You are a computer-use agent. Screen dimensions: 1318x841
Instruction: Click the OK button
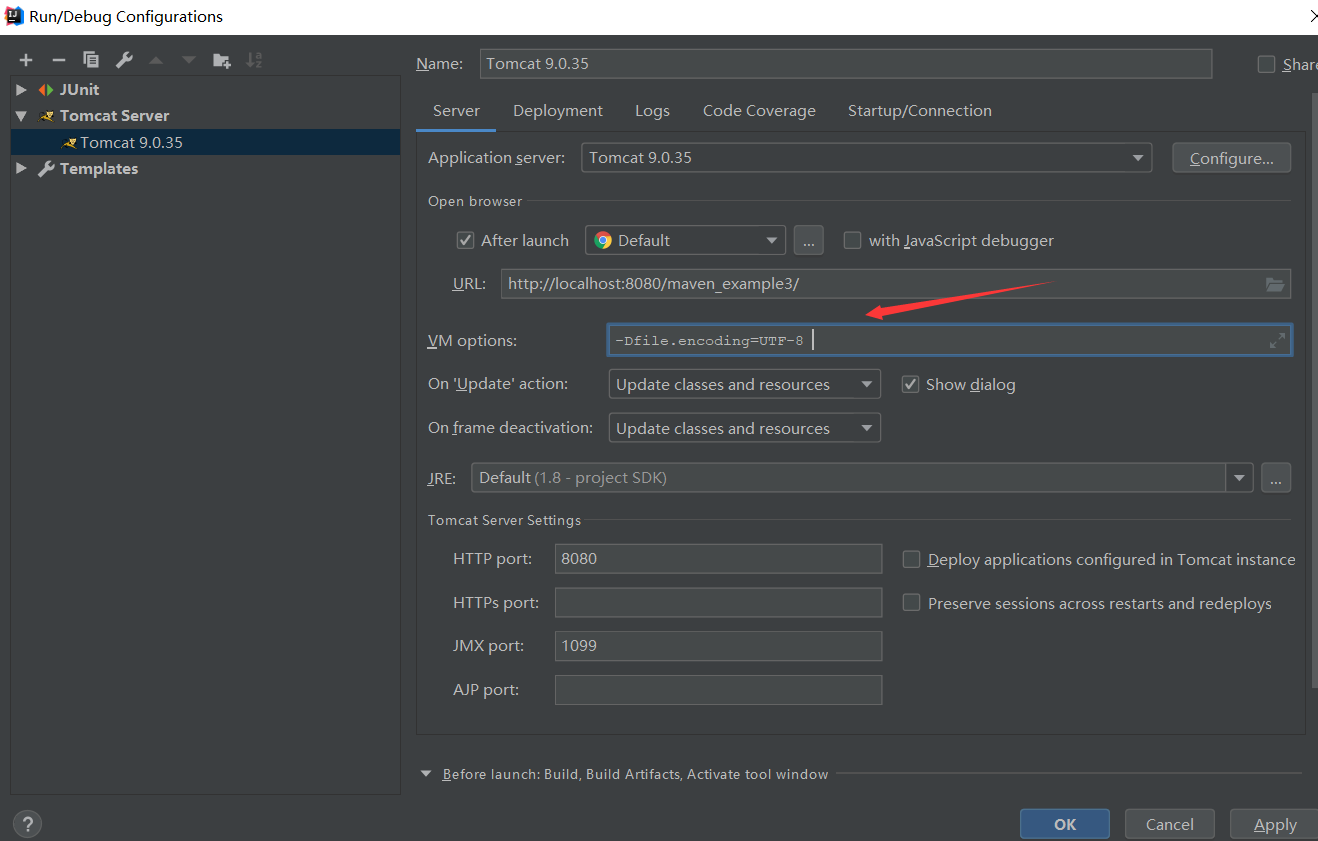pyautogui.click(x=1065, y=824)
